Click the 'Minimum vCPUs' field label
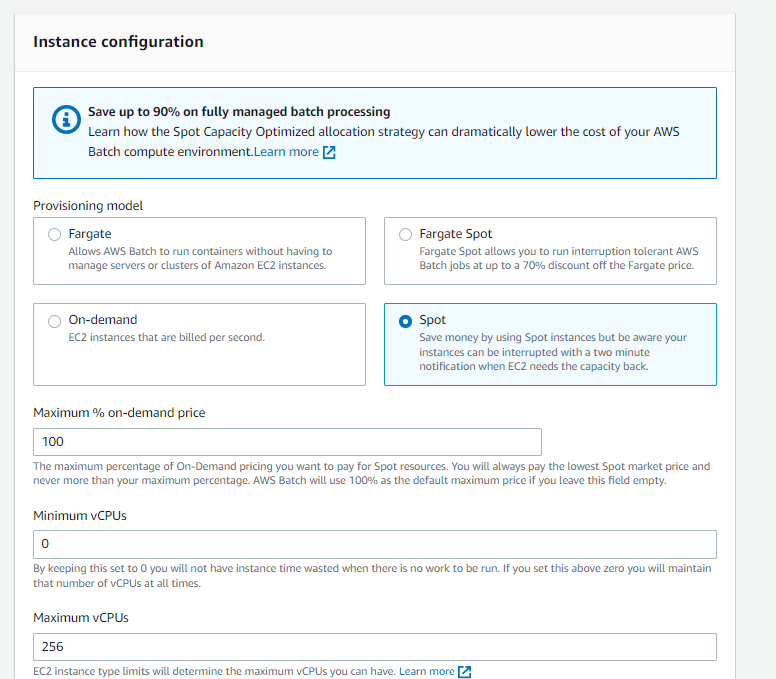776x679 pixels. (80, 516)
